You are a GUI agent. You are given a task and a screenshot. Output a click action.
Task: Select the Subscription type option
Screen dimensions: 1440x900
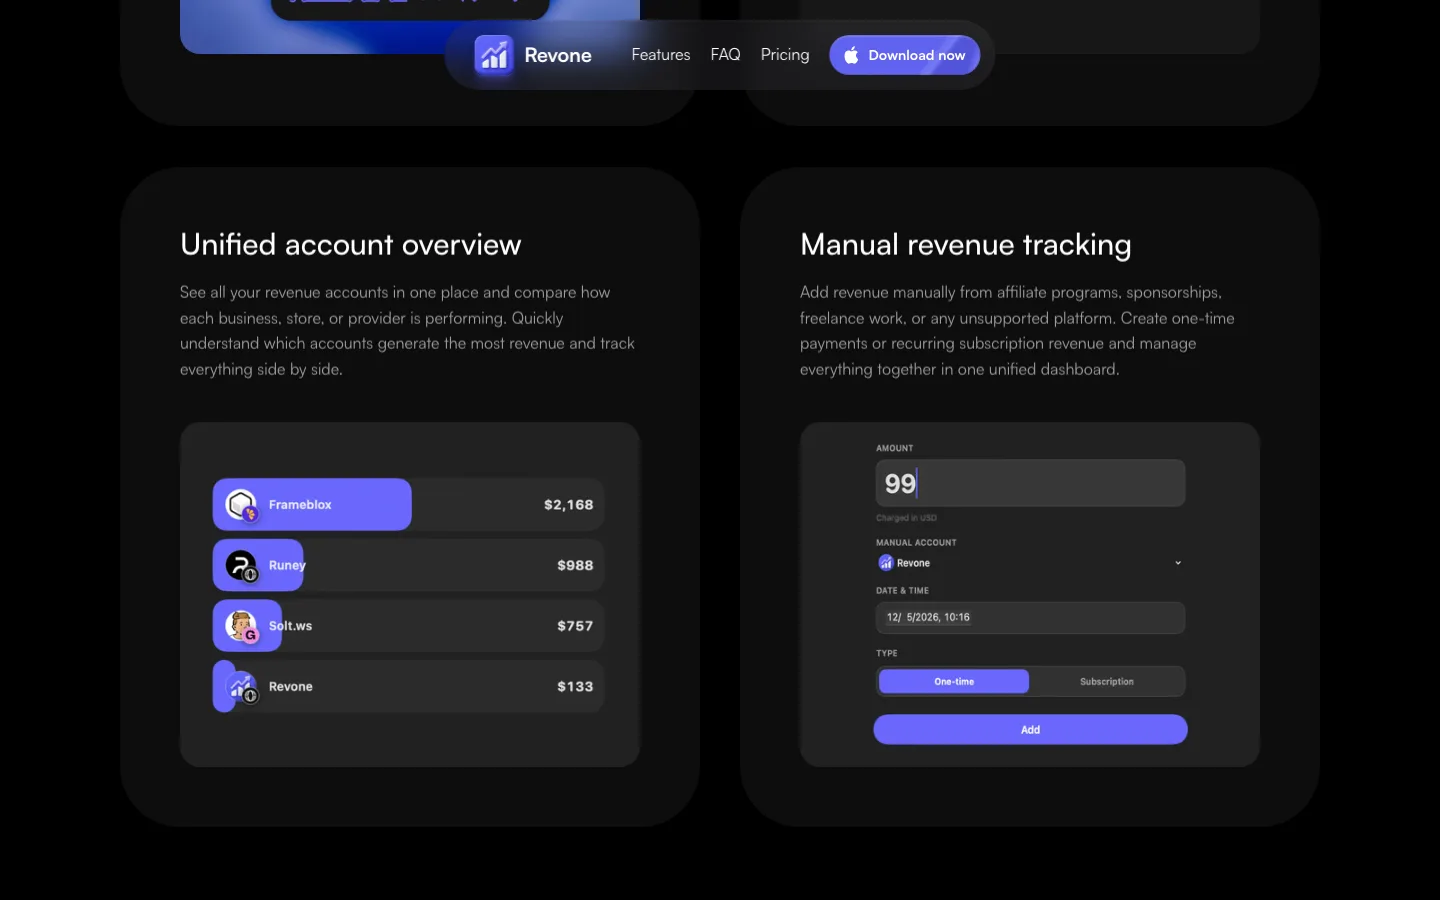(1107, 682)
